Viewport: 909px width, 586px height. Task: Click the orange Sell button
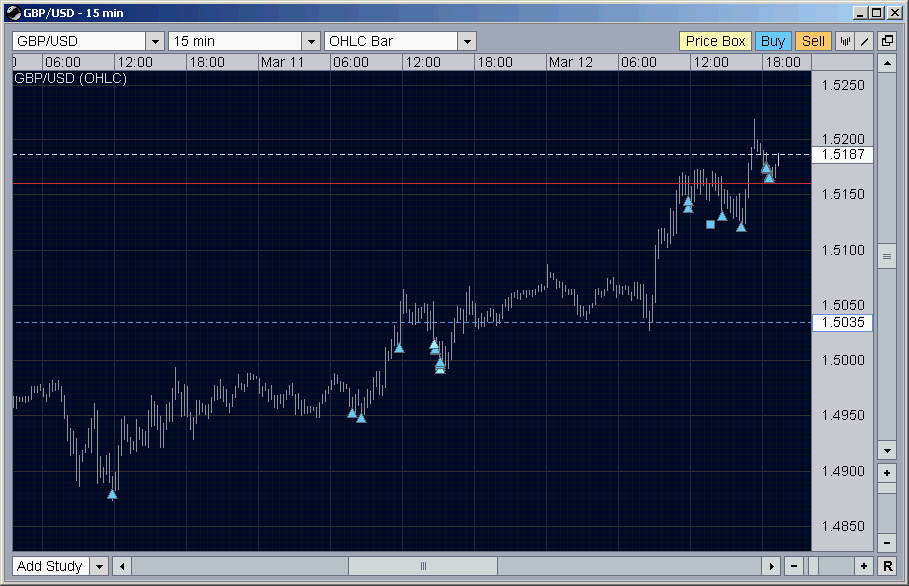point(813,41)
